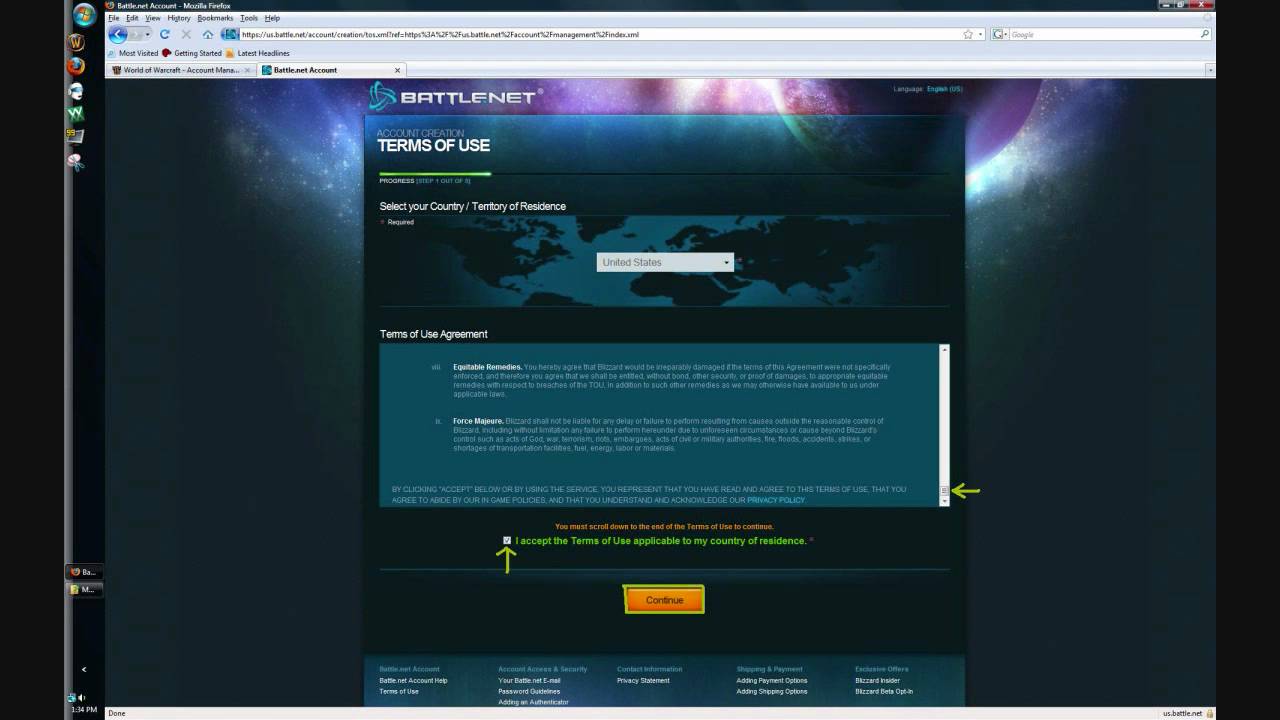The image size is (1280, 720).
Task: Open Firefox from the quick launch sidebar
Action: point(76,66)
